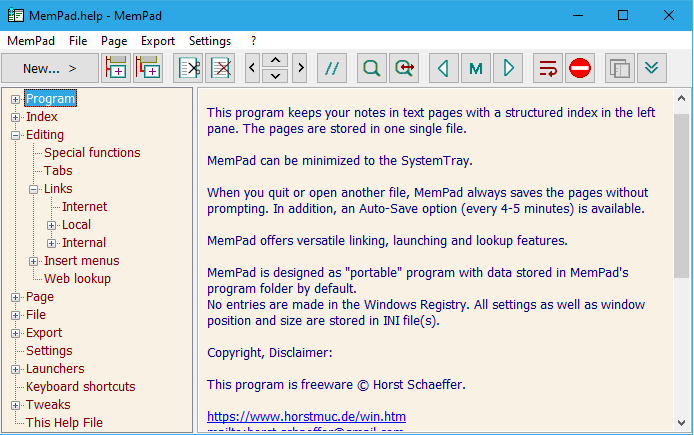
Task: Expand the Local tree node
Action: [51, 225]
